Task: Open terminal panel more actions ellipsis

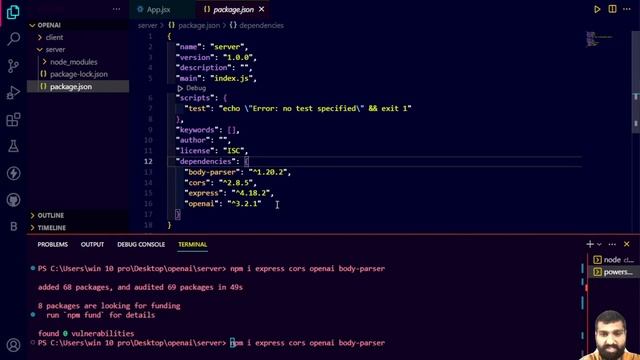Action: 612,244
